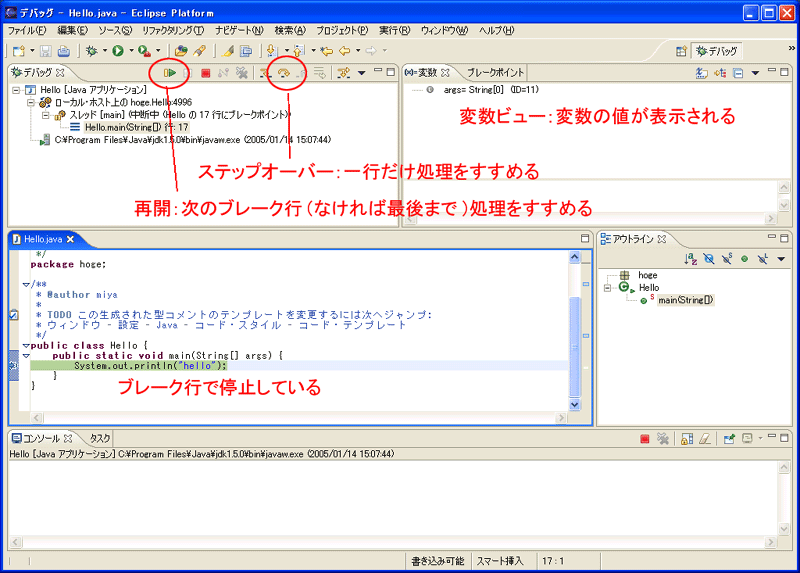Toggle Scroll Lock in Console view
The width and height of the screenshot is (800, 573).
(687, 438)
